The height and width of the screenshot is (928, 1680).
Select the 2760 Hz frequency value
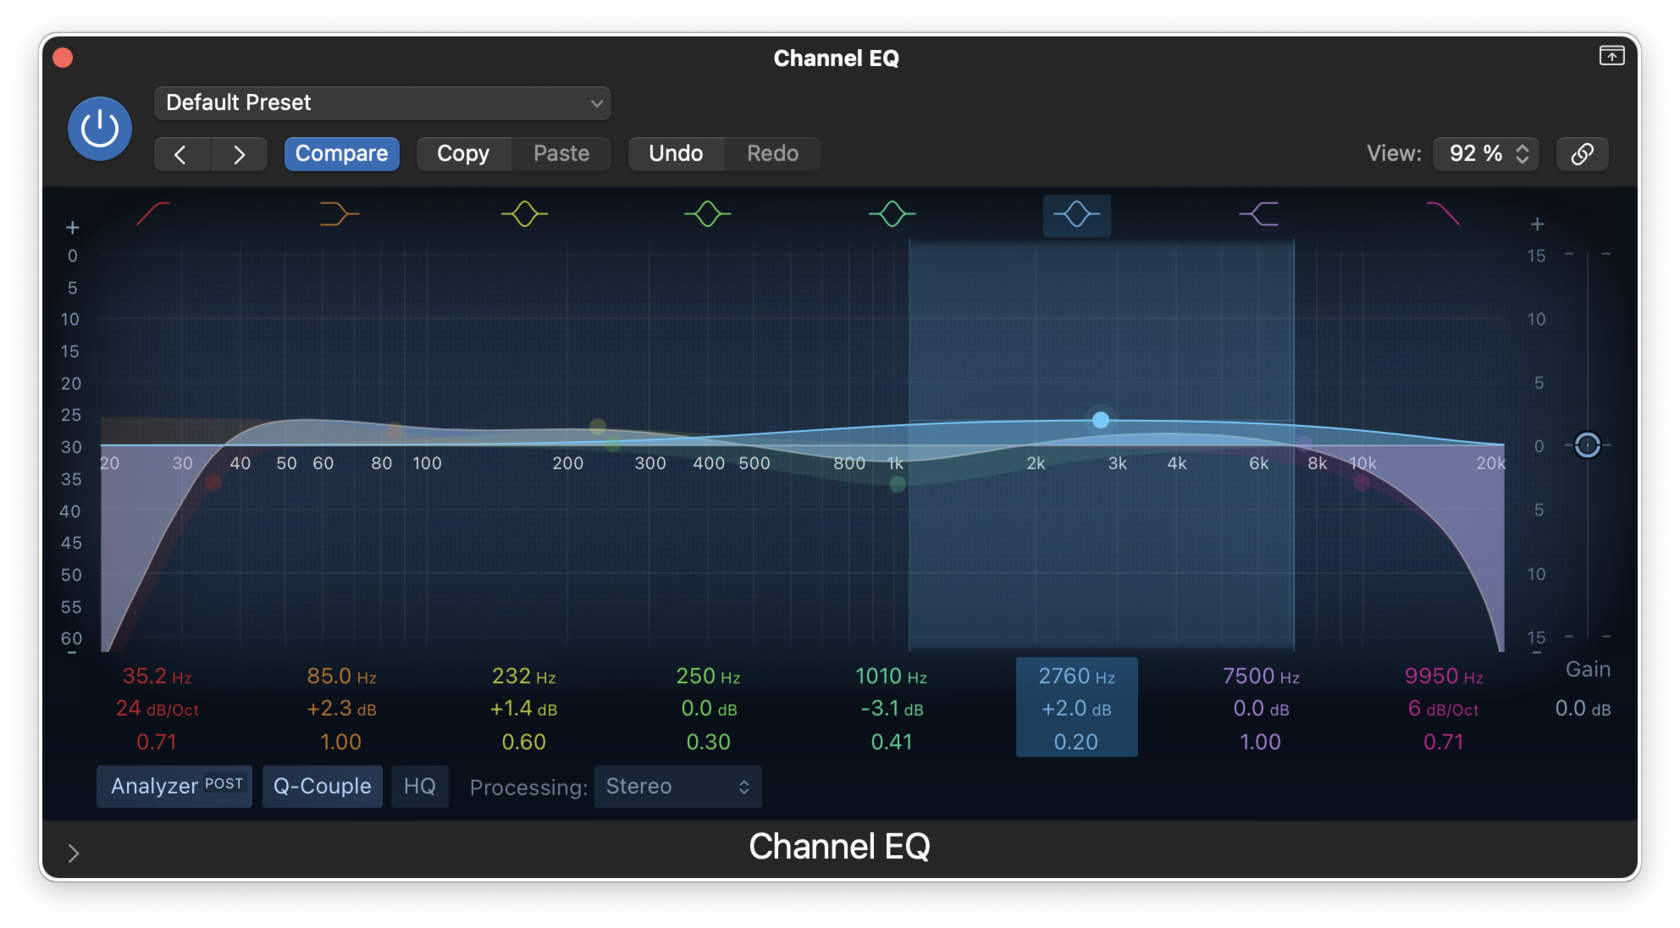[x=1076, y=676]
